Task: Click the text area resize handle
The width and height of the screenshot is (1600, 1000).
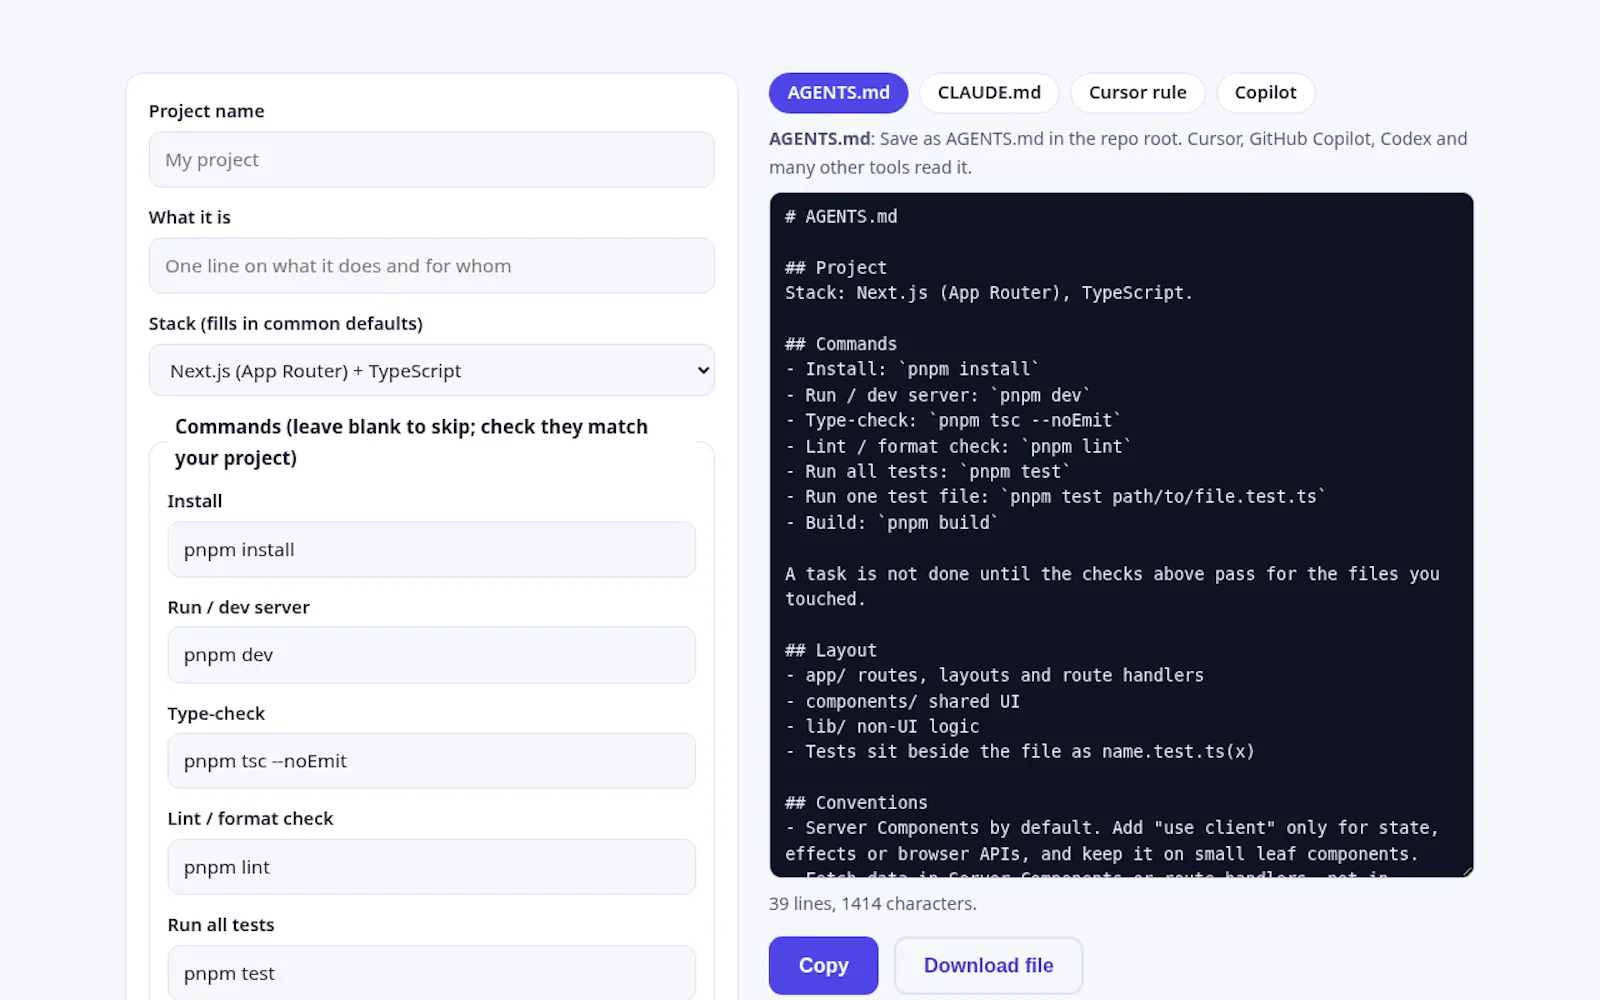Action: 1467,871
